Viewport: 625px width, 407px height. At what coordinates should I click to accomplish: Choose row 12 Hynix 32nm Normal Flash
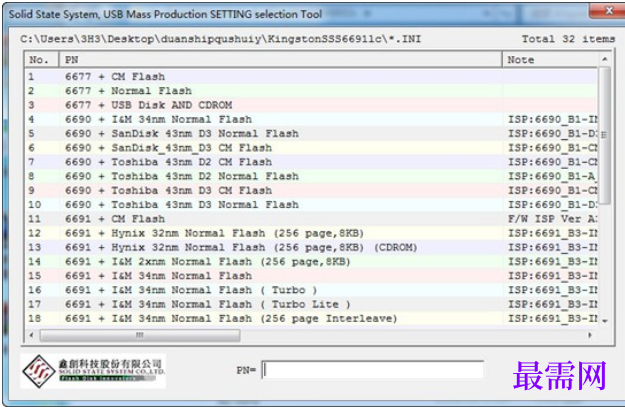click(311, 233)
